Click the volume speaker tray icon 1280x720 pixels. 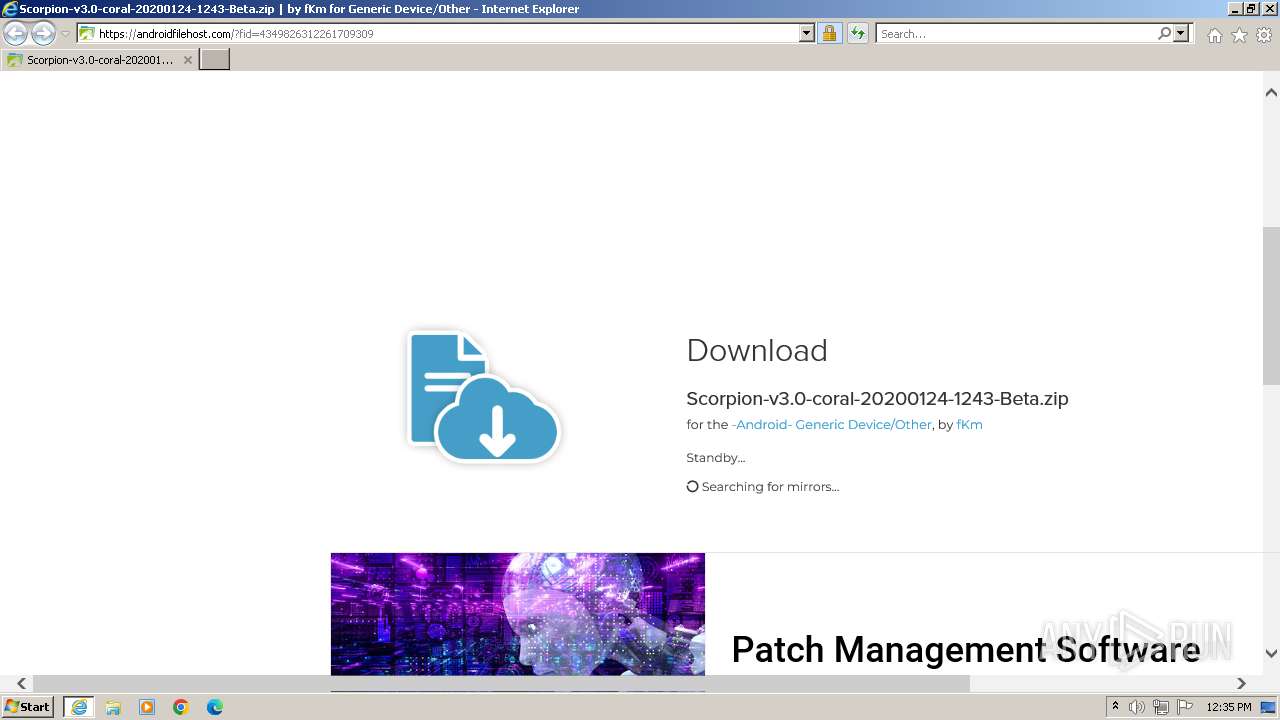[1137, 707]
